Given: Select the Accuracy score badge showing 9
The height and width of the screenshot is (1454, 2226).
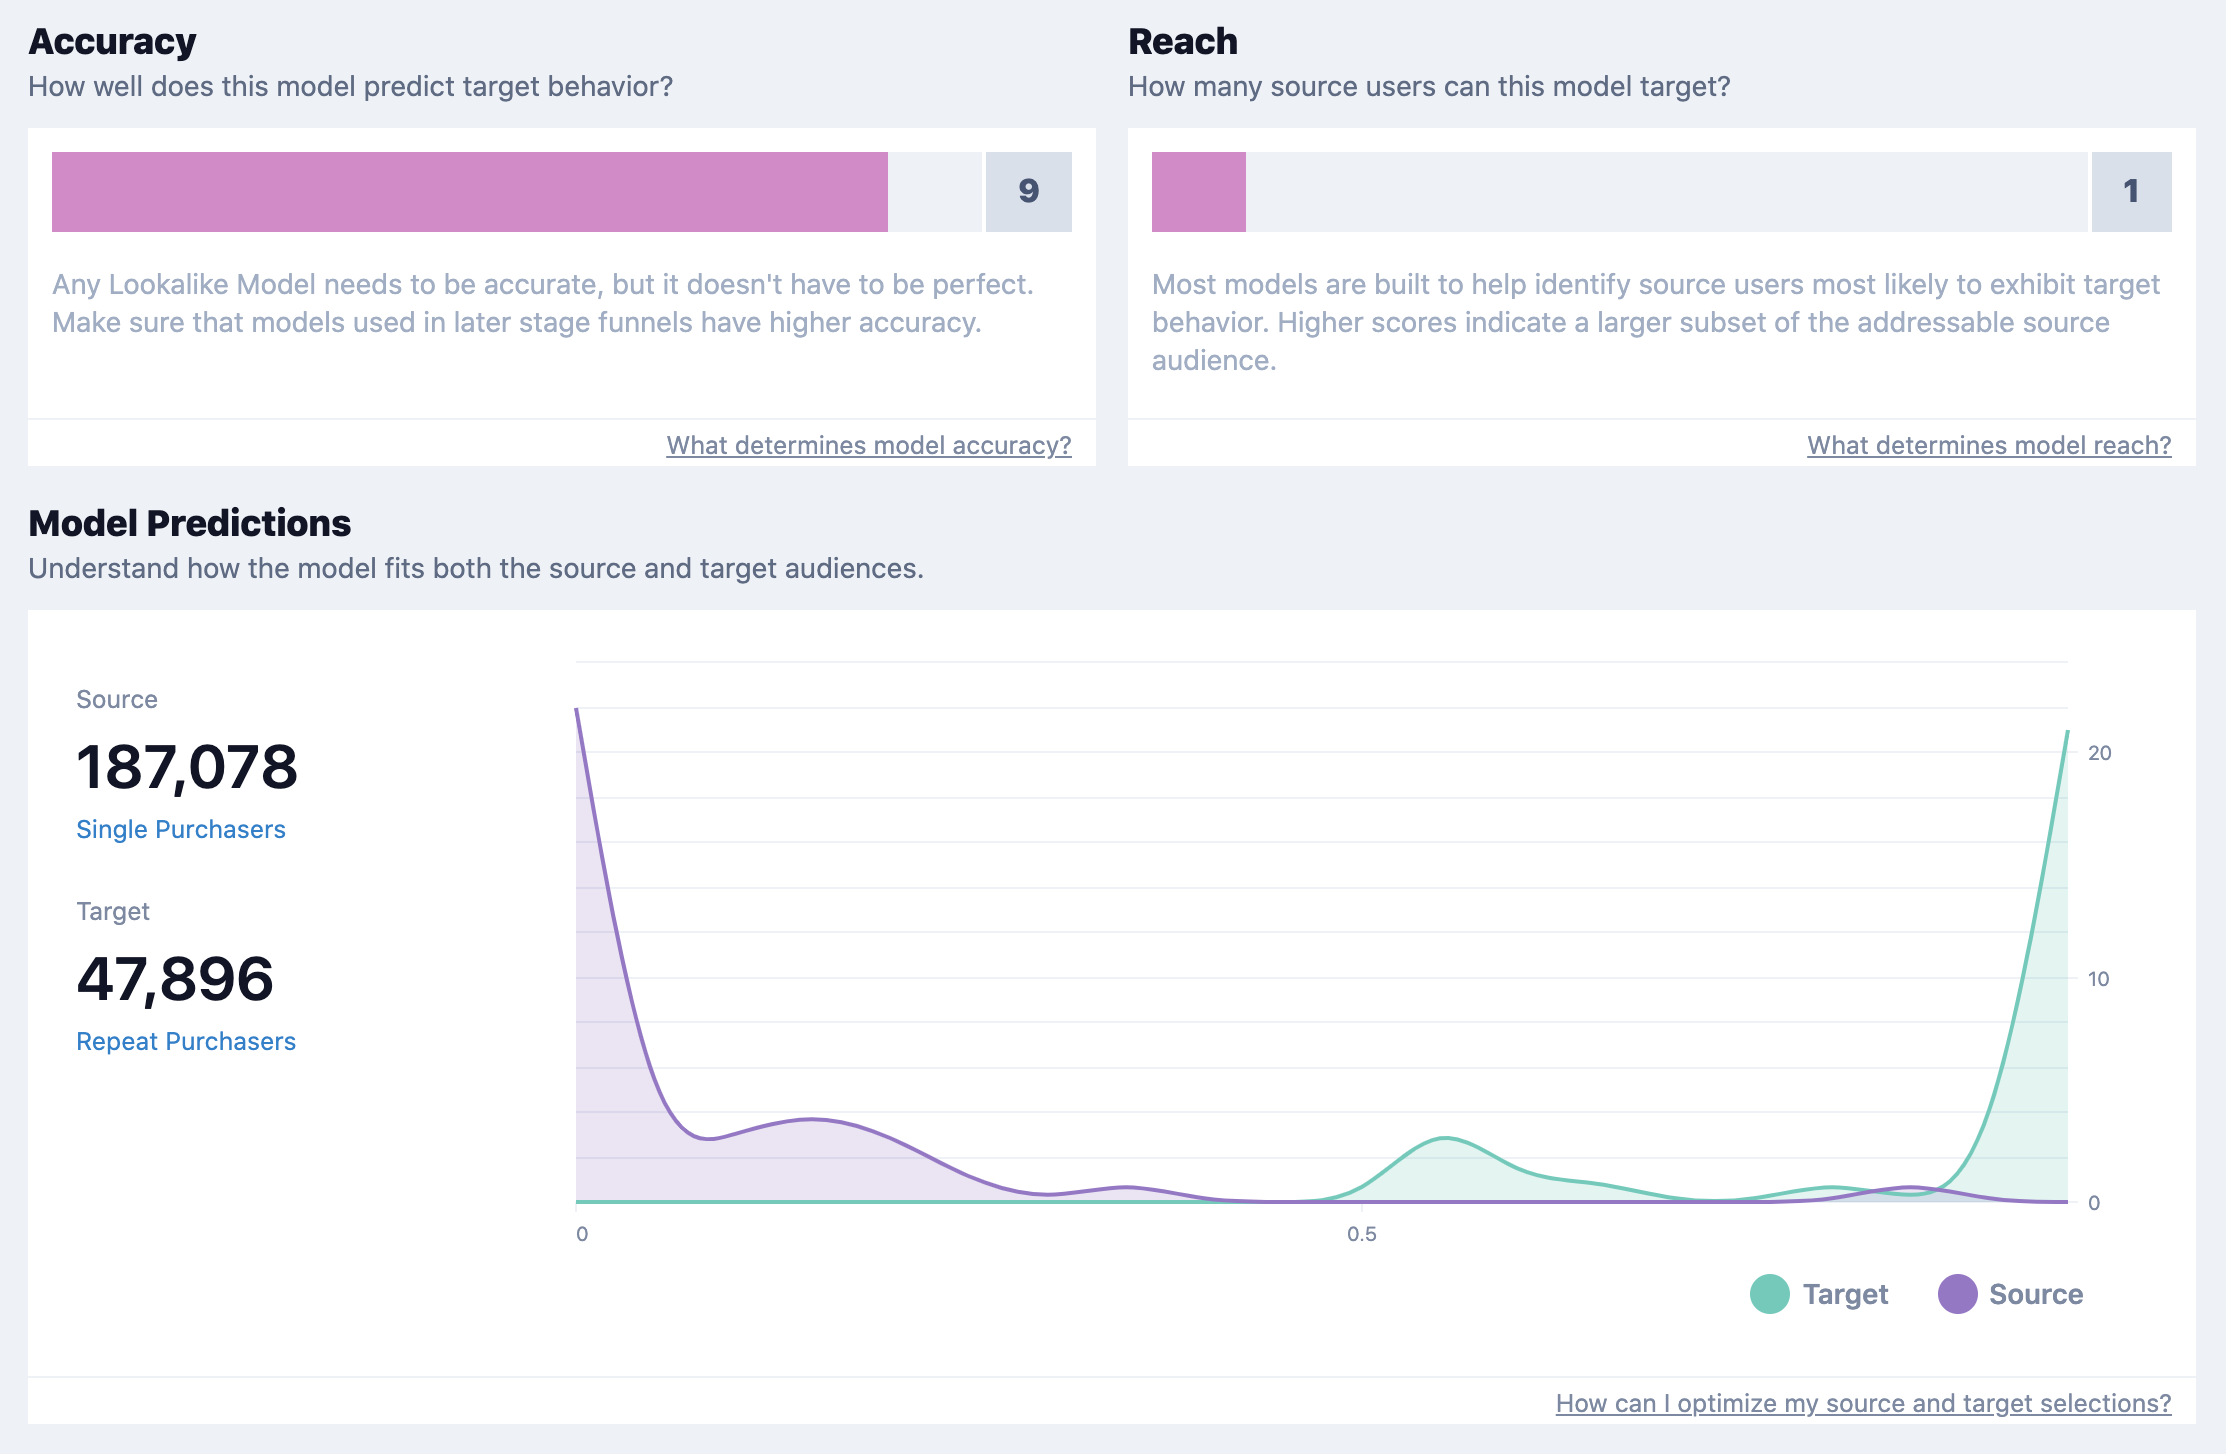Looking at the screenshot, I should pos(1028,192).
